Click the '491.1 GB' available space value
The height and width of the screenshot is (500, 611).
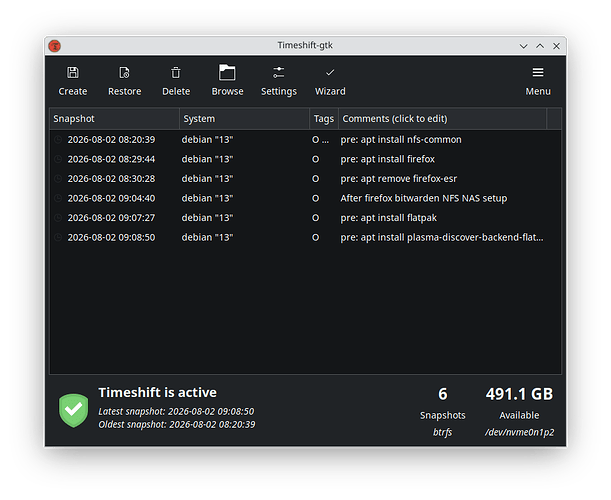pos(519,394)
